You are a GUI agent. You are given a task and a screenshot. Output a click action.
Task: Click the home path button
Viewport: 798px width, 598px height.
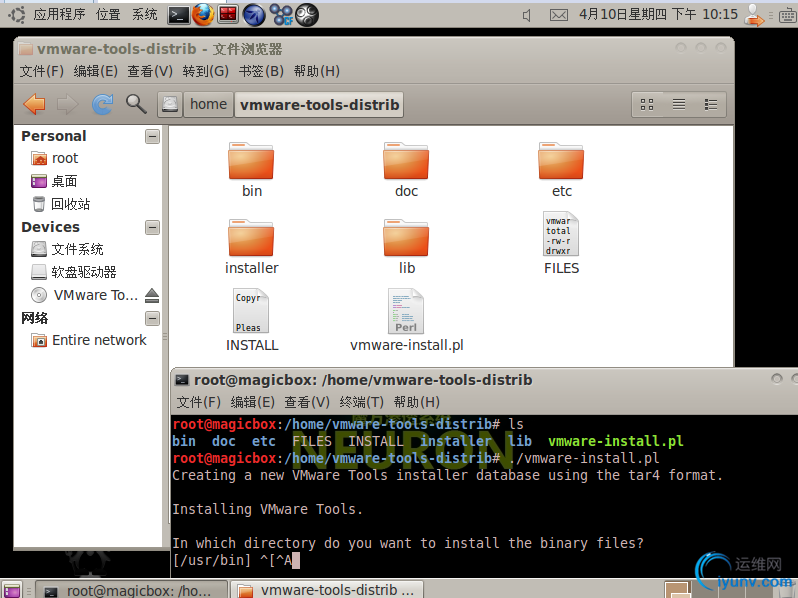point(208,104)
